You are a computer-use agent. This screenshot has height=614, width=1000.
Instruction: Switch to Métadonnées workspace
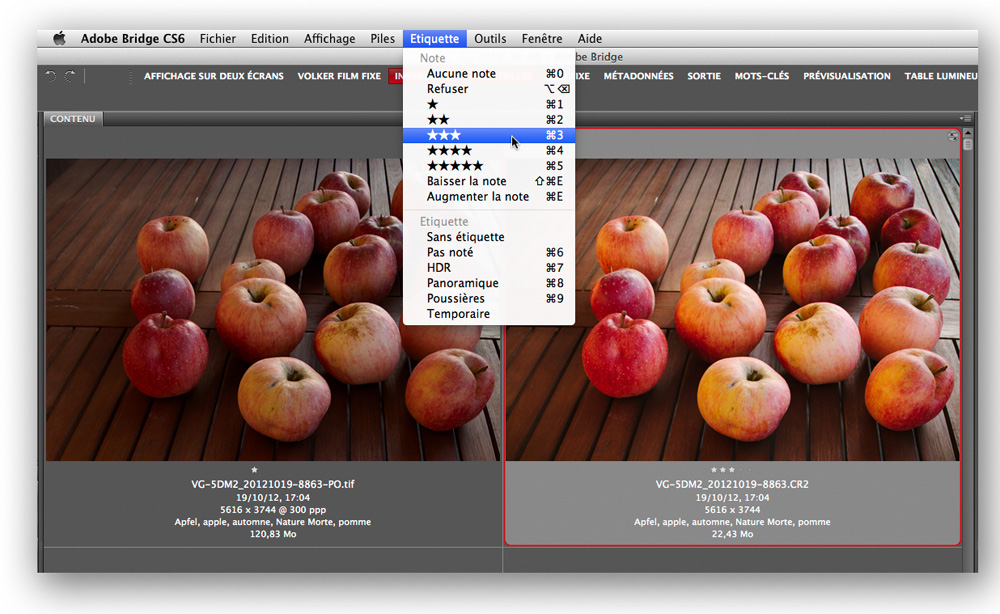[x=638, y=76]
